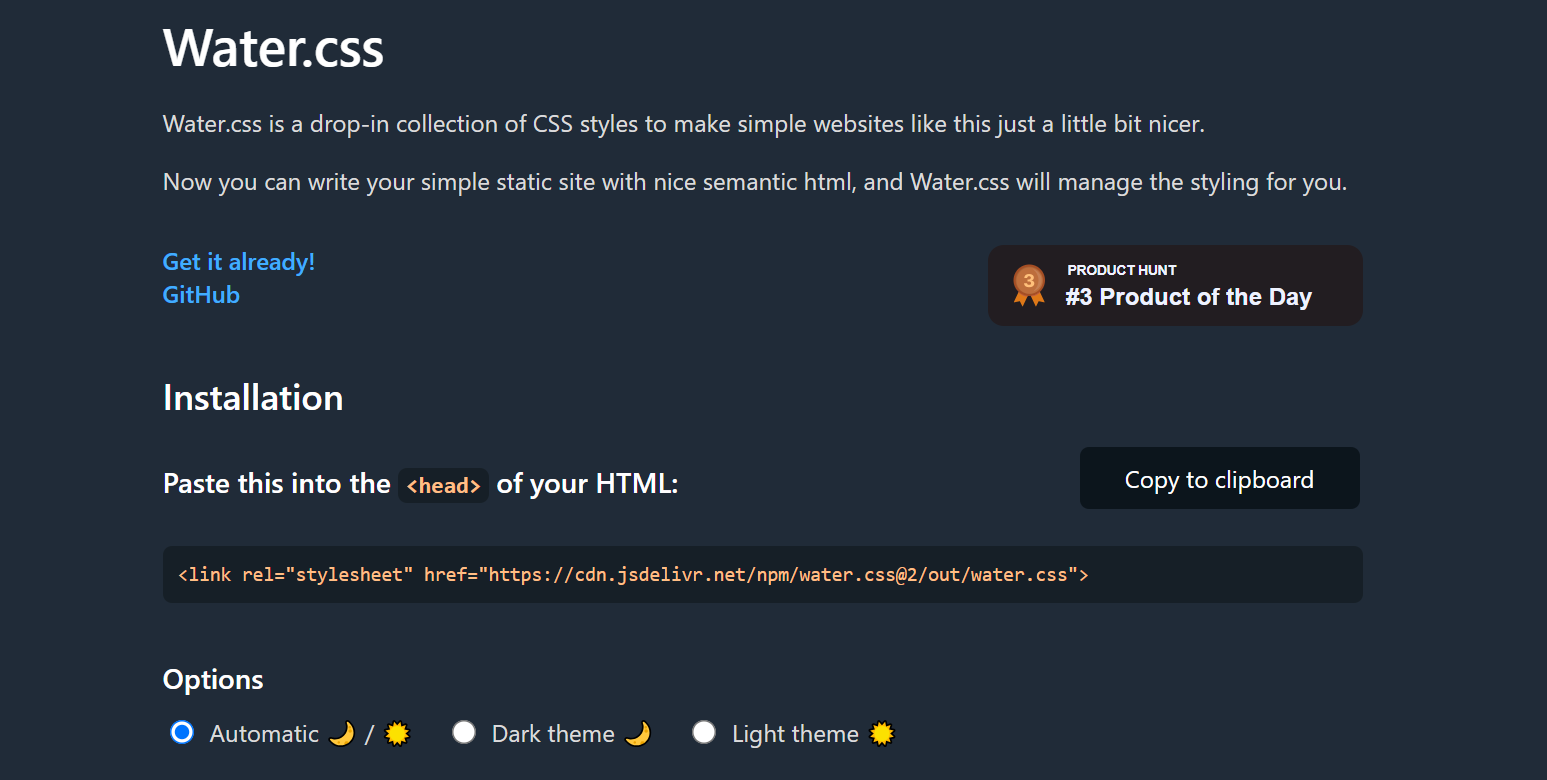The image size is (1547, 780).
Task: Select the Dark theme radio button
Action: [464, 733]
